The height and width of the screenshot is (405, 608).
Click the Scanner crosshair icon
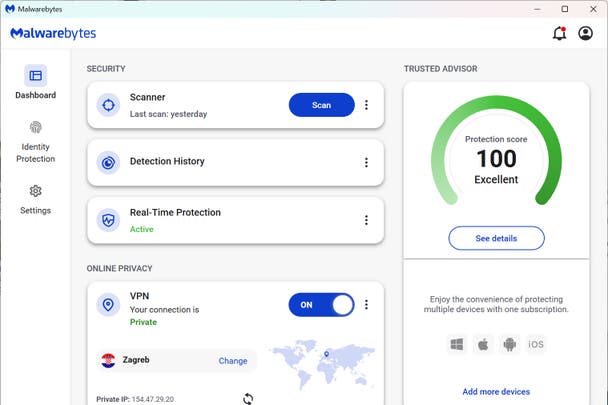point(108,105)
